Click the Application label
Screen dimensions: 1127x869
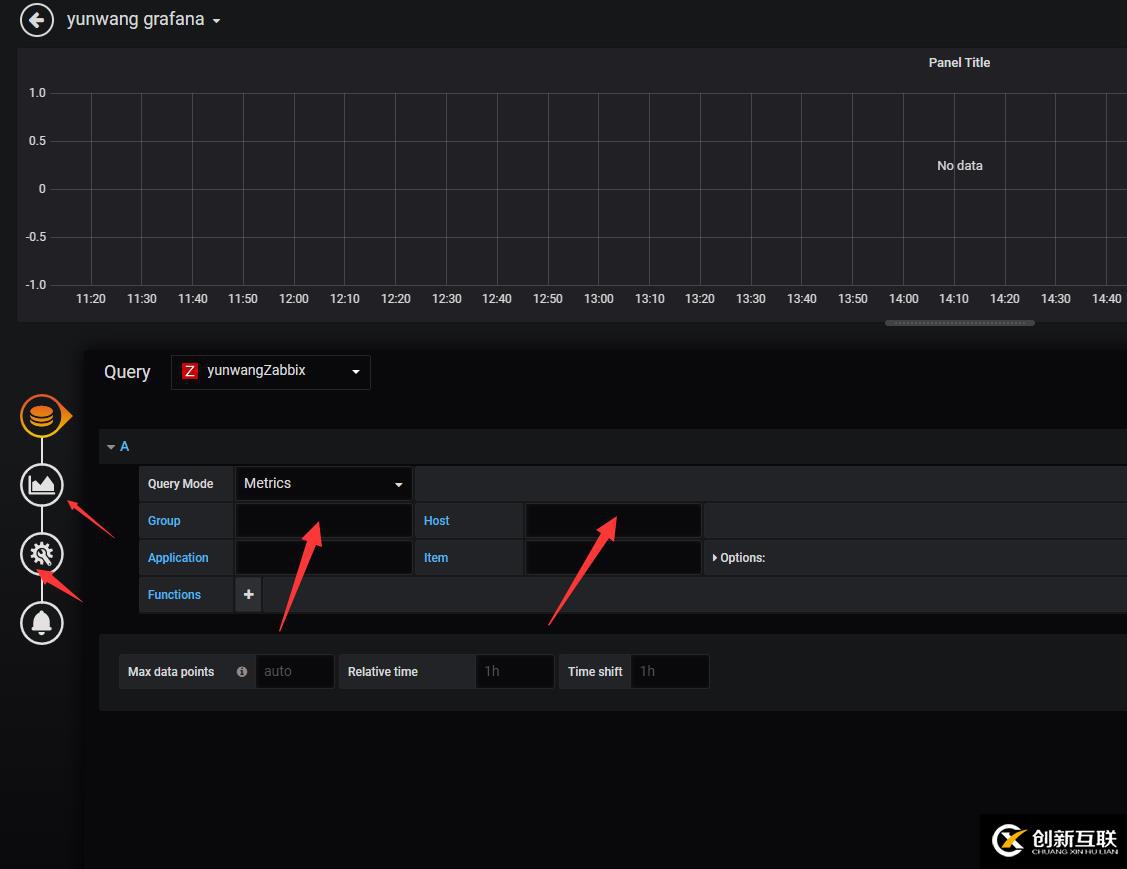coord(178,558)
